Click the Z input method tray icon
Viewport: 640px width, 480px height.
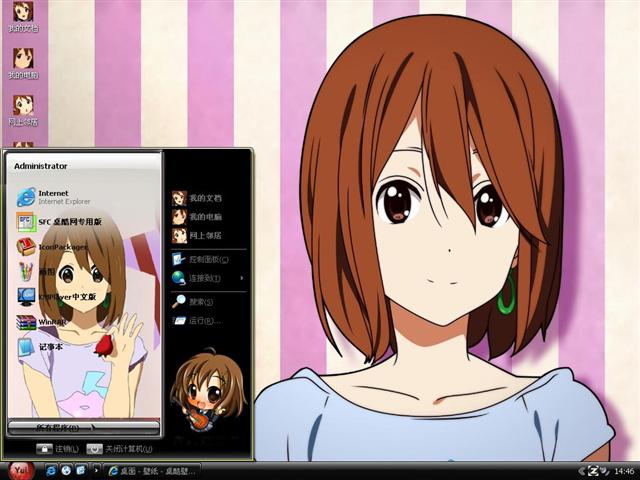click(x=593, y=471)
